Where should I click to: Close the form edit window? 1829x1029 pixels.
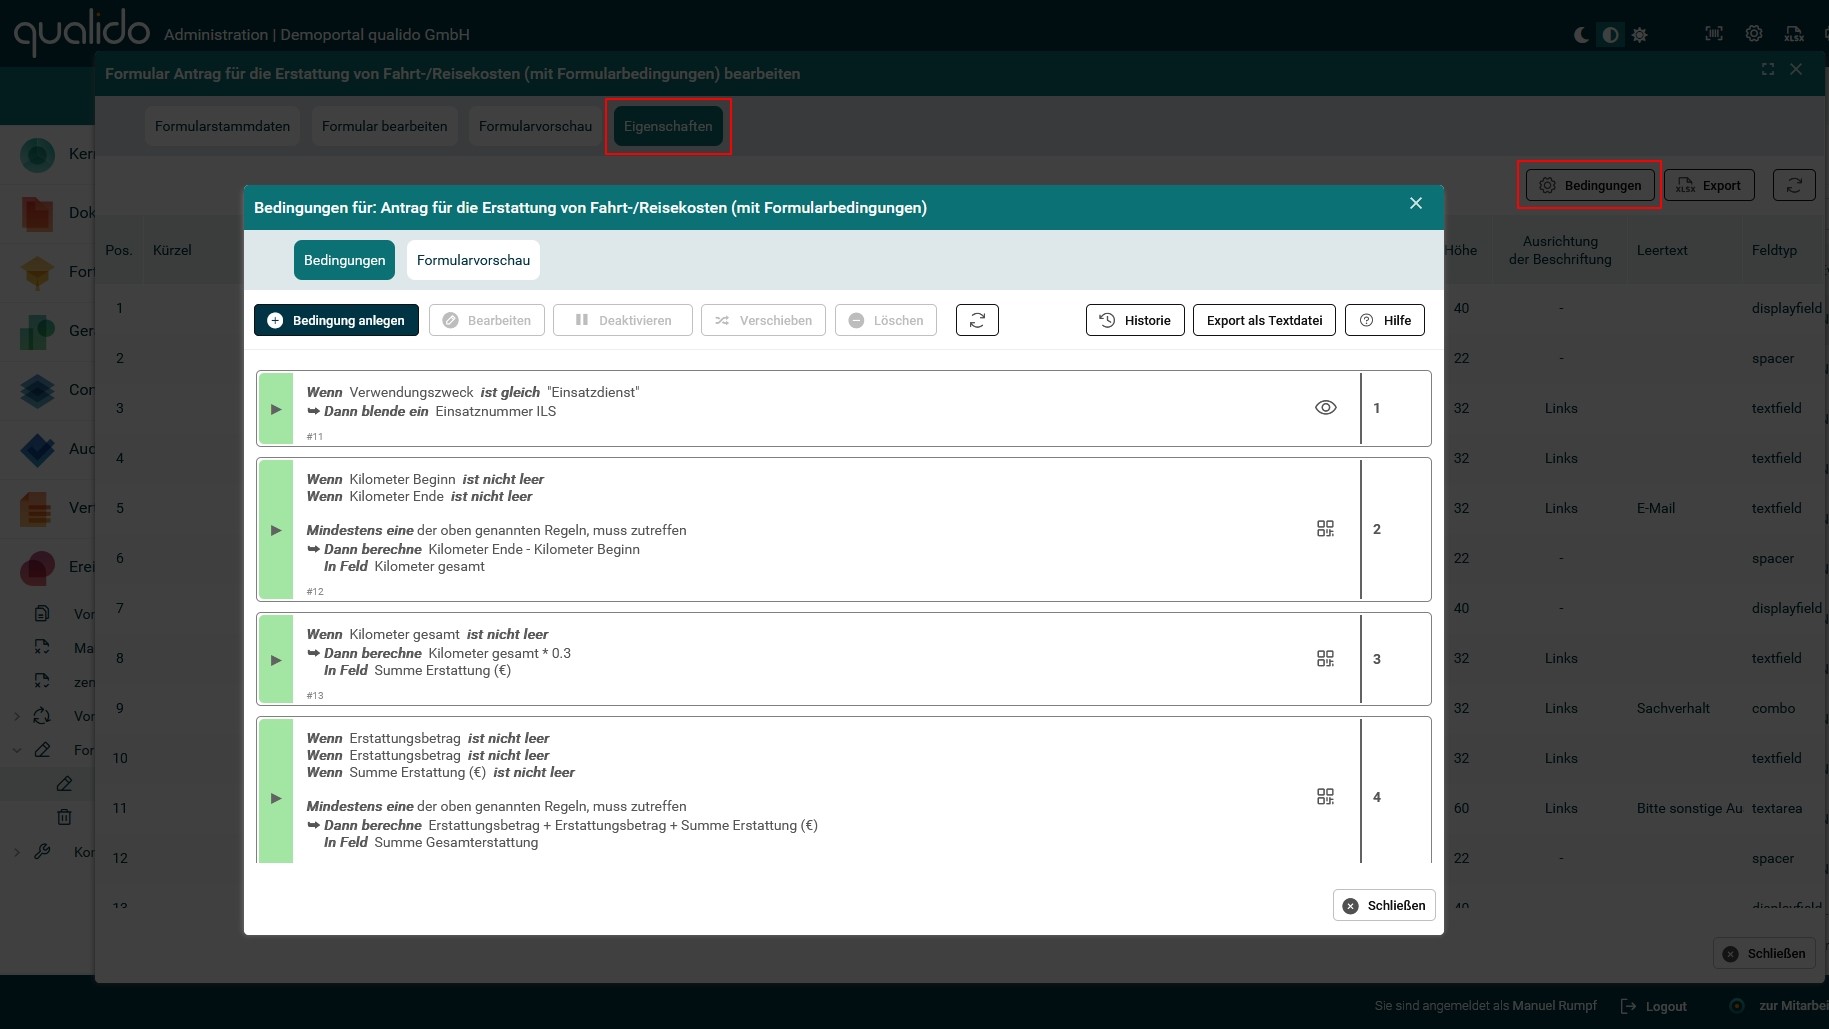point(1796,69)
